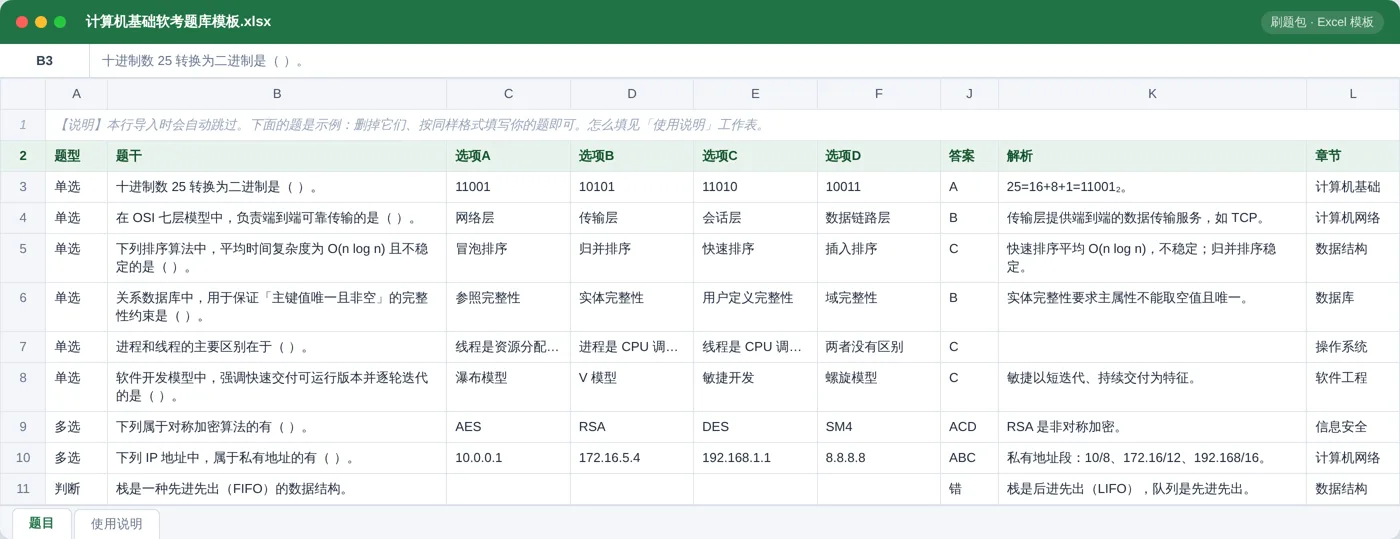Click the OSI 七层模型 question cell
This screenshot has height=539, width=1400.
coord(277,218)
